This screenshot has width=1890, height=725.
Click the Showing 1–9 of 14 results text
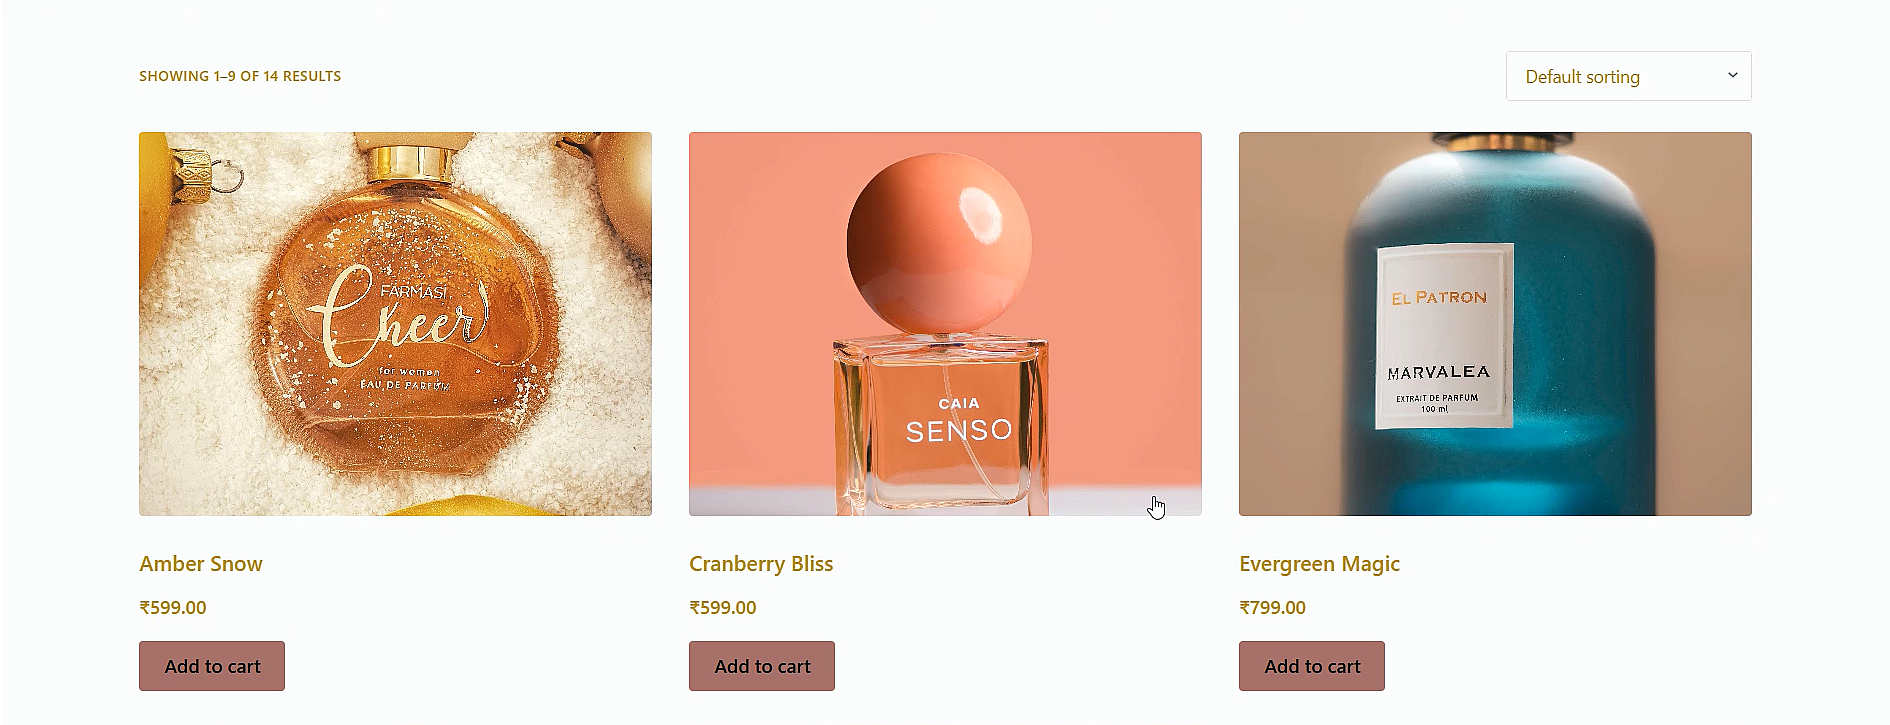point(240,76)
